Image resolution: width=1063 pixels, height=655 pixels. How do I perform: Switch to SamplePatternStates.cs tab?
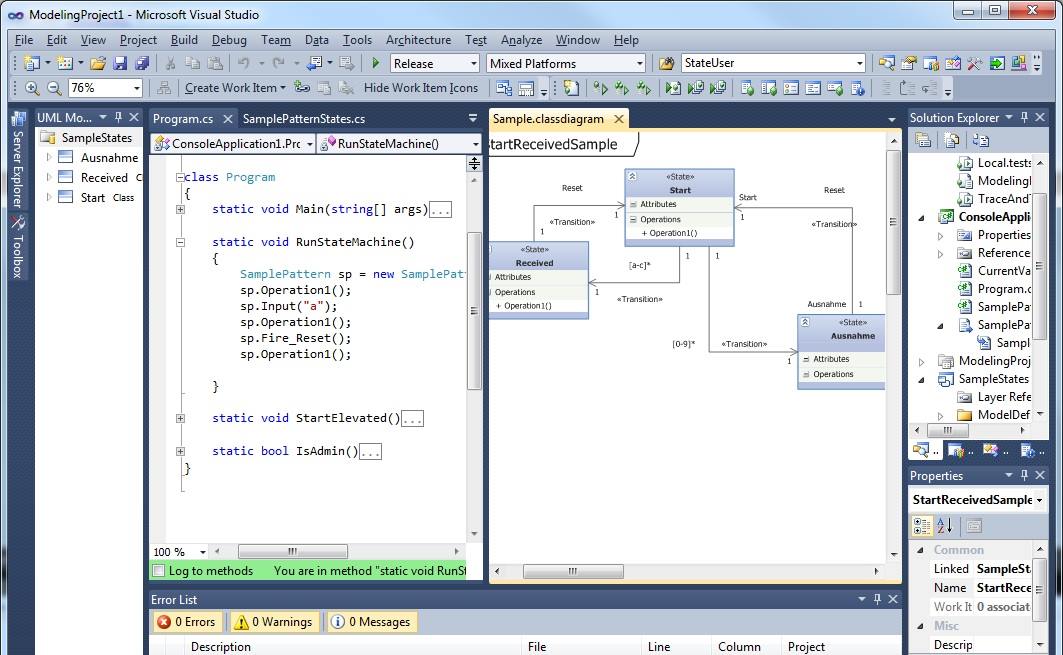click(x=304, y=119)
